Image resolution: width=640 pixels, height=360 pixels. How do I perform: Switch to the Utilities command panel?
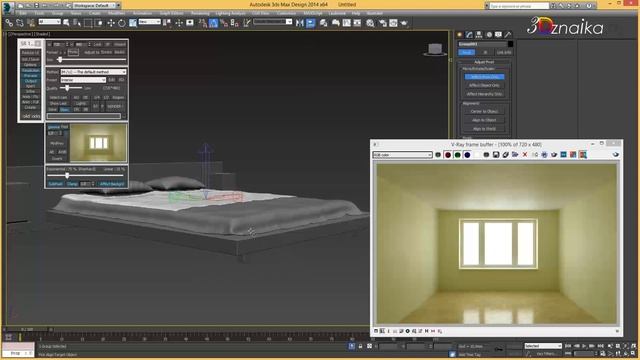coord(508,35)
